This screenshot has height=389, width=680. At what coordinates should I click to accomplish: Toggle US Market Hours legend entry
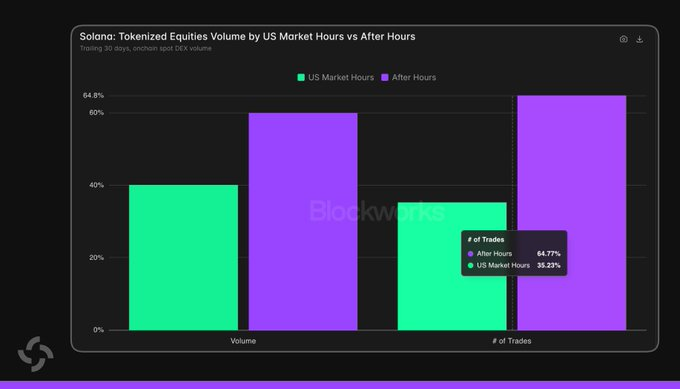tap(335, 77)
